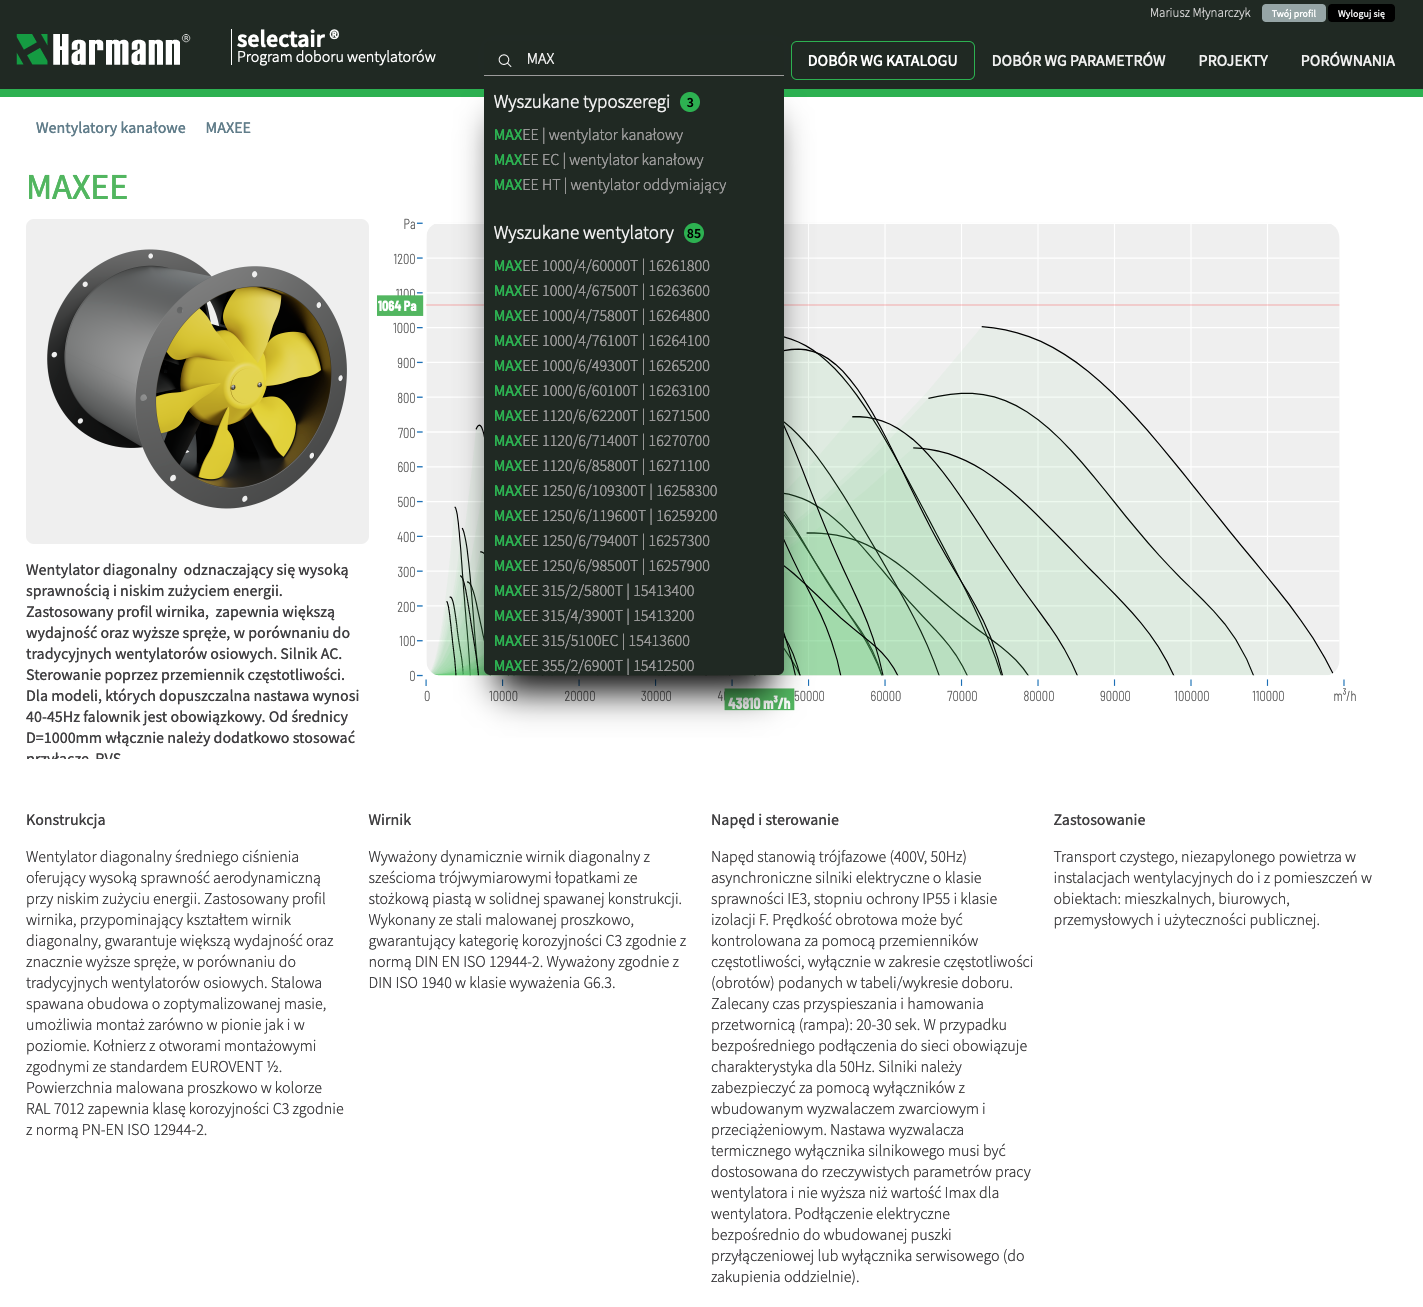Choose MAXEE 1000/4/67500T | 16263600
This screenshot has height=1307, width=1423.
602,291
